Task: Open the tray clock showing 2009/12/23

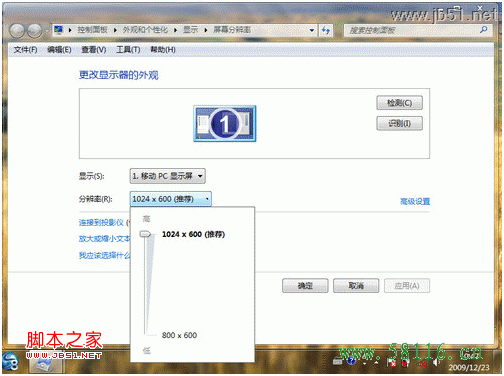Action: click(x=469, y=367)
